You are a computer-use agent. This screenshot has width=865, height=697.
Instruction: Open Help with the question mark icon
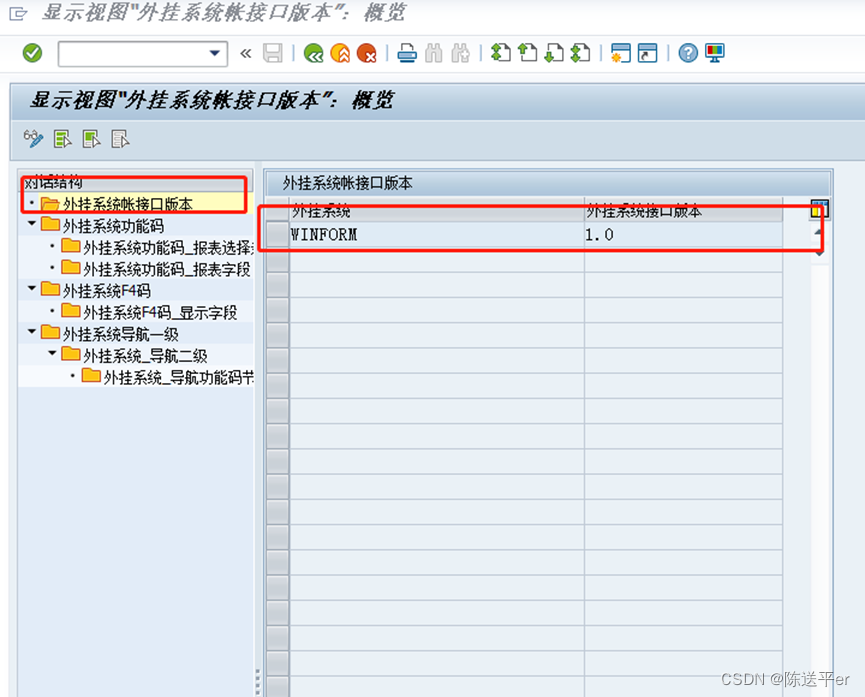pyautogui.click(x=688, y=54)
